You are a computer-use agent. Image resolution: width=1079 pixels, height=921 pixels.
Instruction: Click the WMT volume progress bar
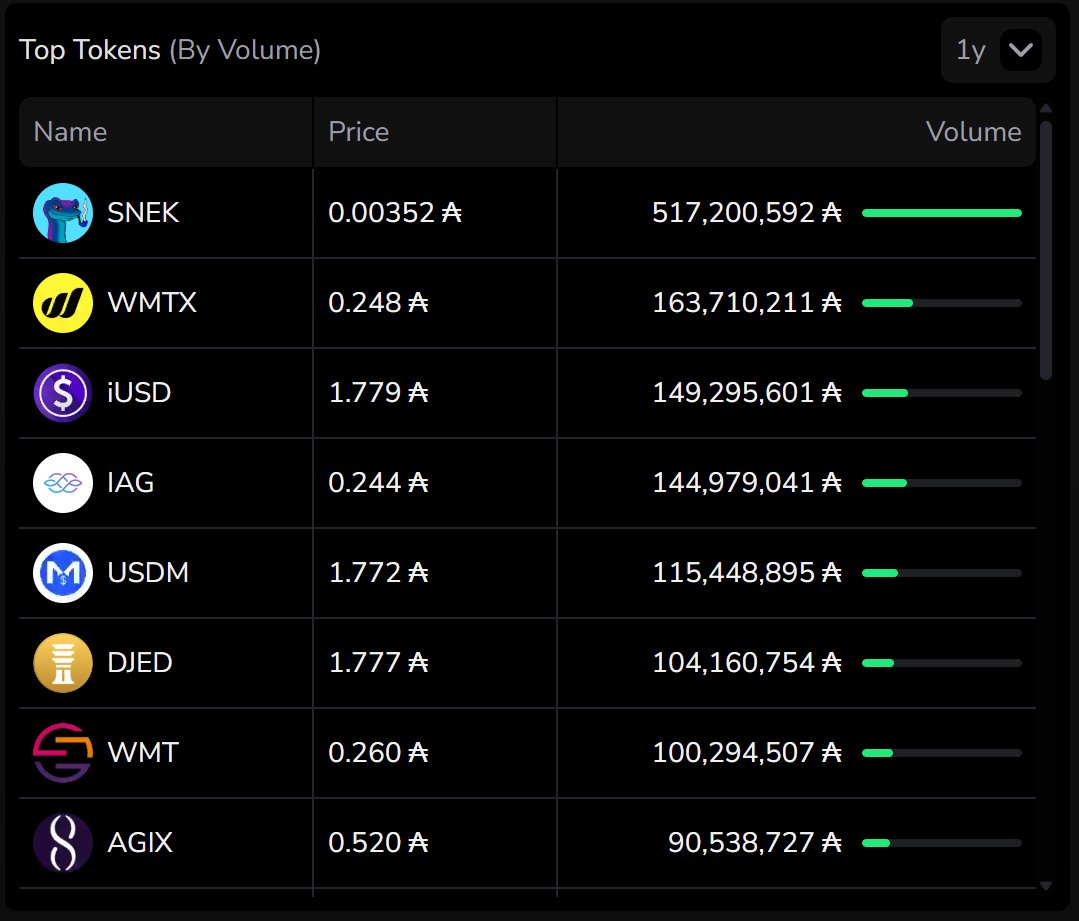(x=941, y=753)
